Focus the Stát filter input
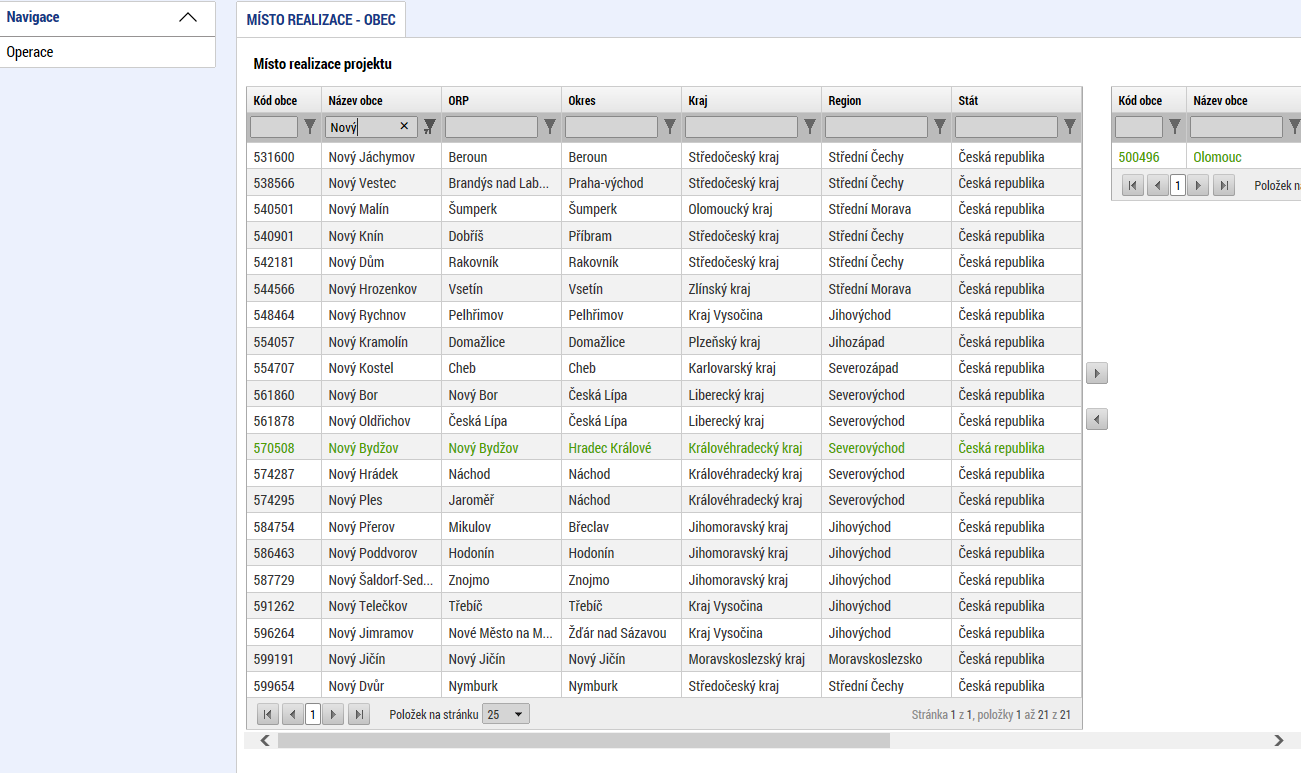The height and width of the screenshot is (773, 1301). [1006, 127]
